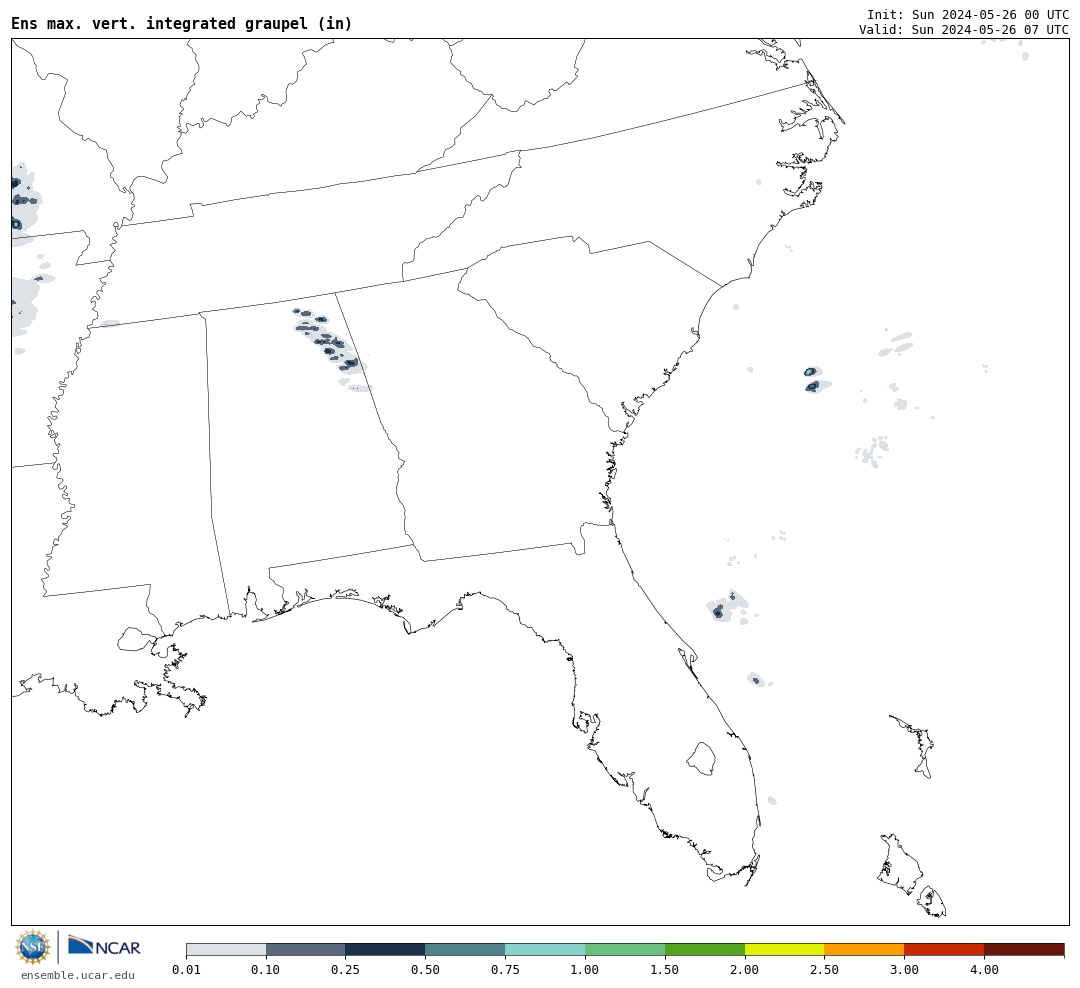Click the 0.75–1.00 light aqua colorbar swatch
1080x988 pixels.
click(546, 949)
